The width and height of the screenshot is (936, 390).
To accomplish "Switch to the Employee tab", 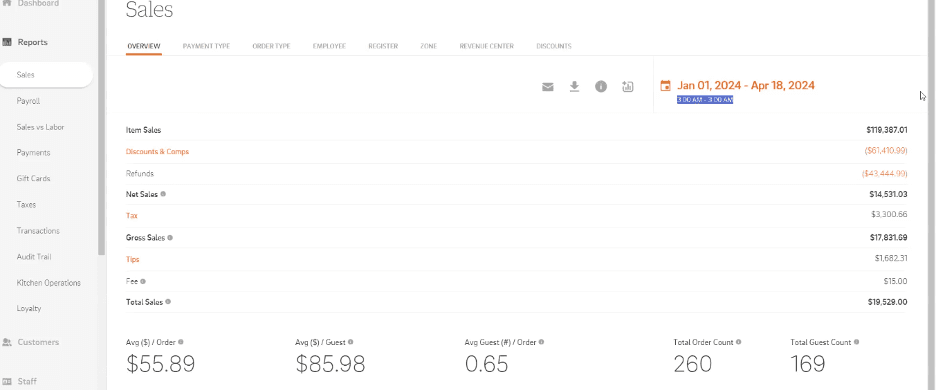I will 330,46.
